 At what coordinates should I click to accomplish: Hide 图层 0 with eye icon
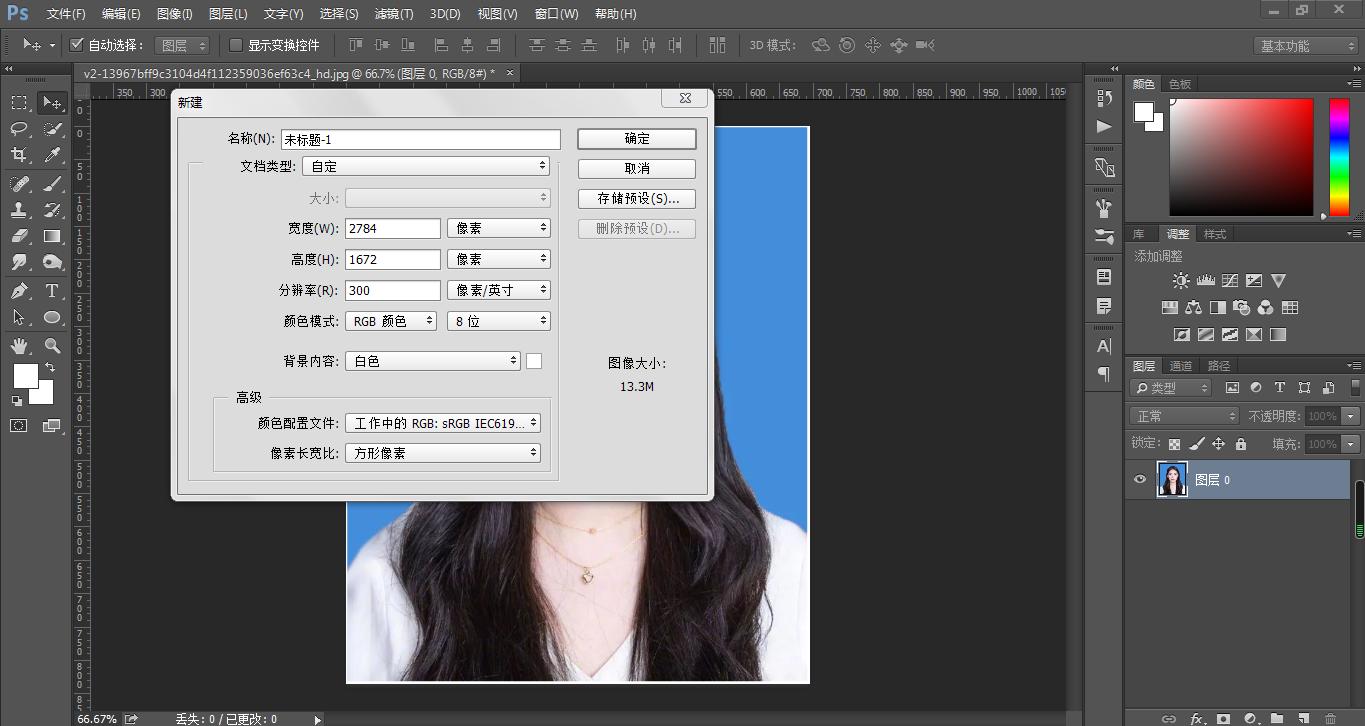1140,480
